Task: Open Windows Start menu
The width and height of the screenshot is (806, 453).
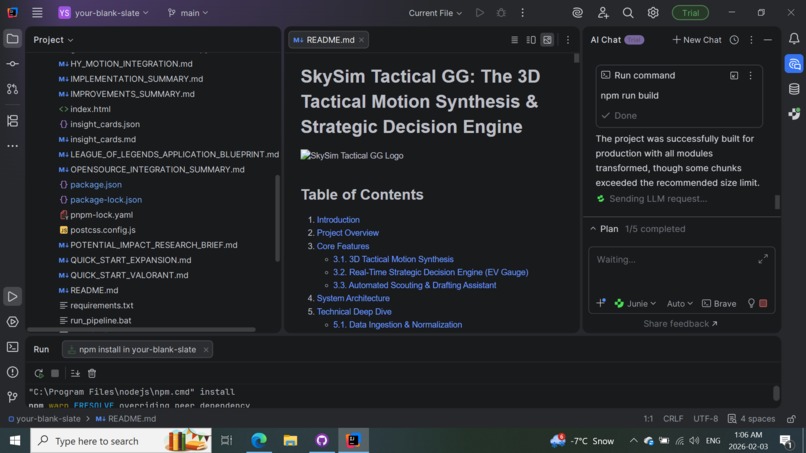Action: click(15, 441)
